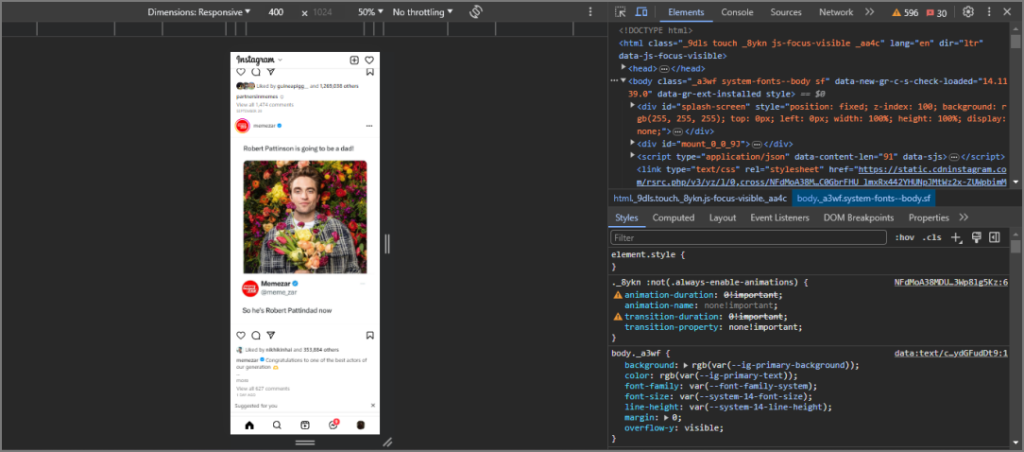Click the 30 issues counter
This screenshot has height=452, width=1024.
click(936, 12)
